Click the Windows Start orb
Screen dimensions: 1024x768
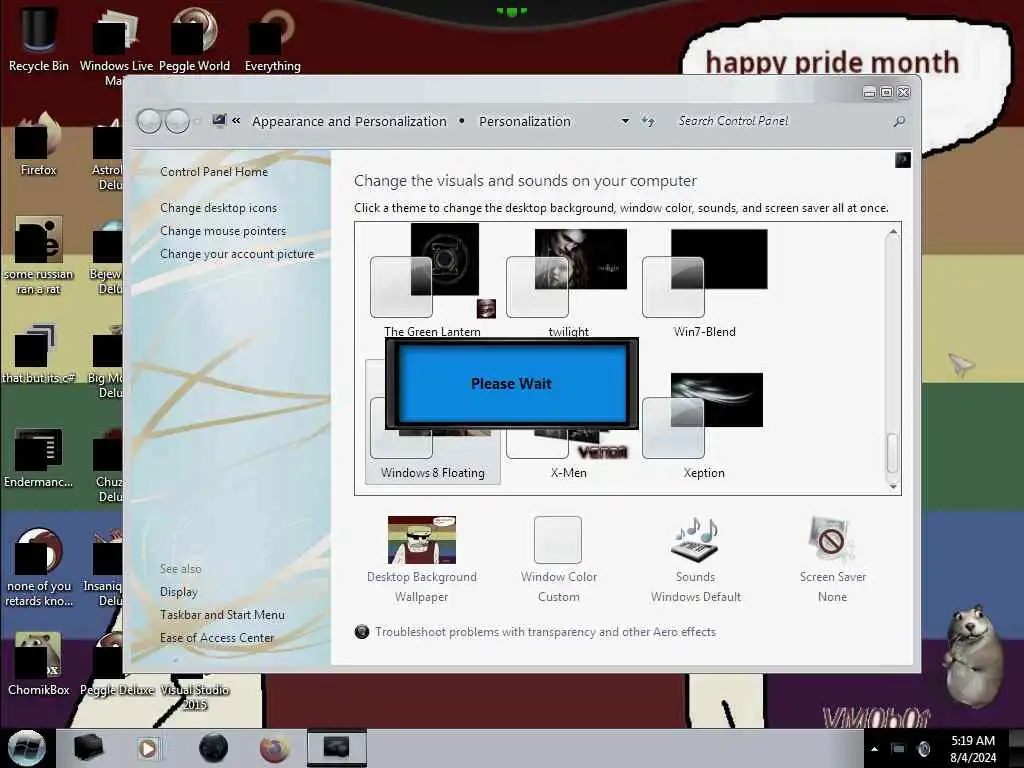26,748
